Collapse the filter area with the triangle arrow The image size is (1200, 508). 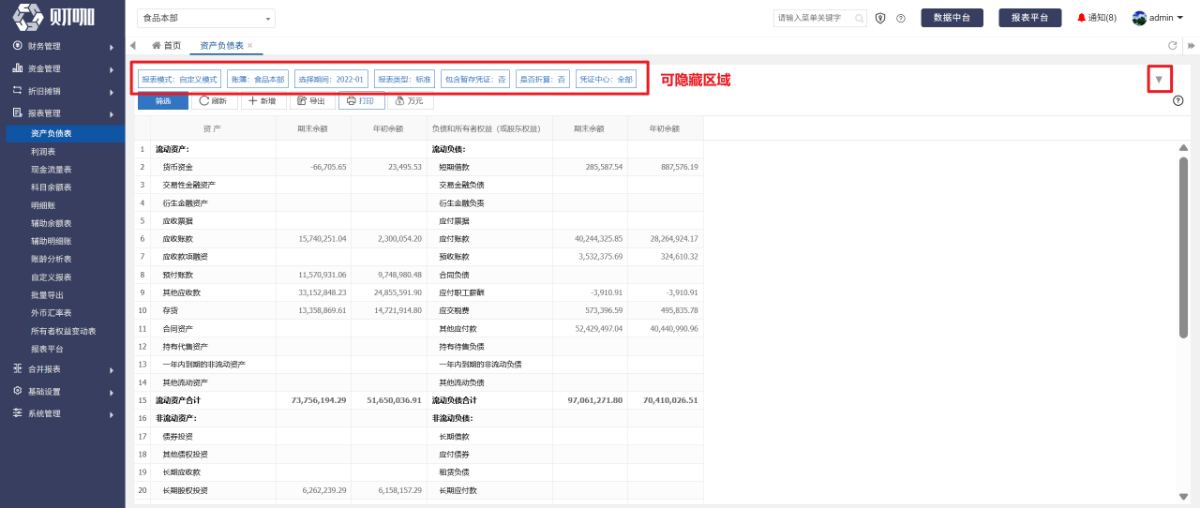(1159, 79)
